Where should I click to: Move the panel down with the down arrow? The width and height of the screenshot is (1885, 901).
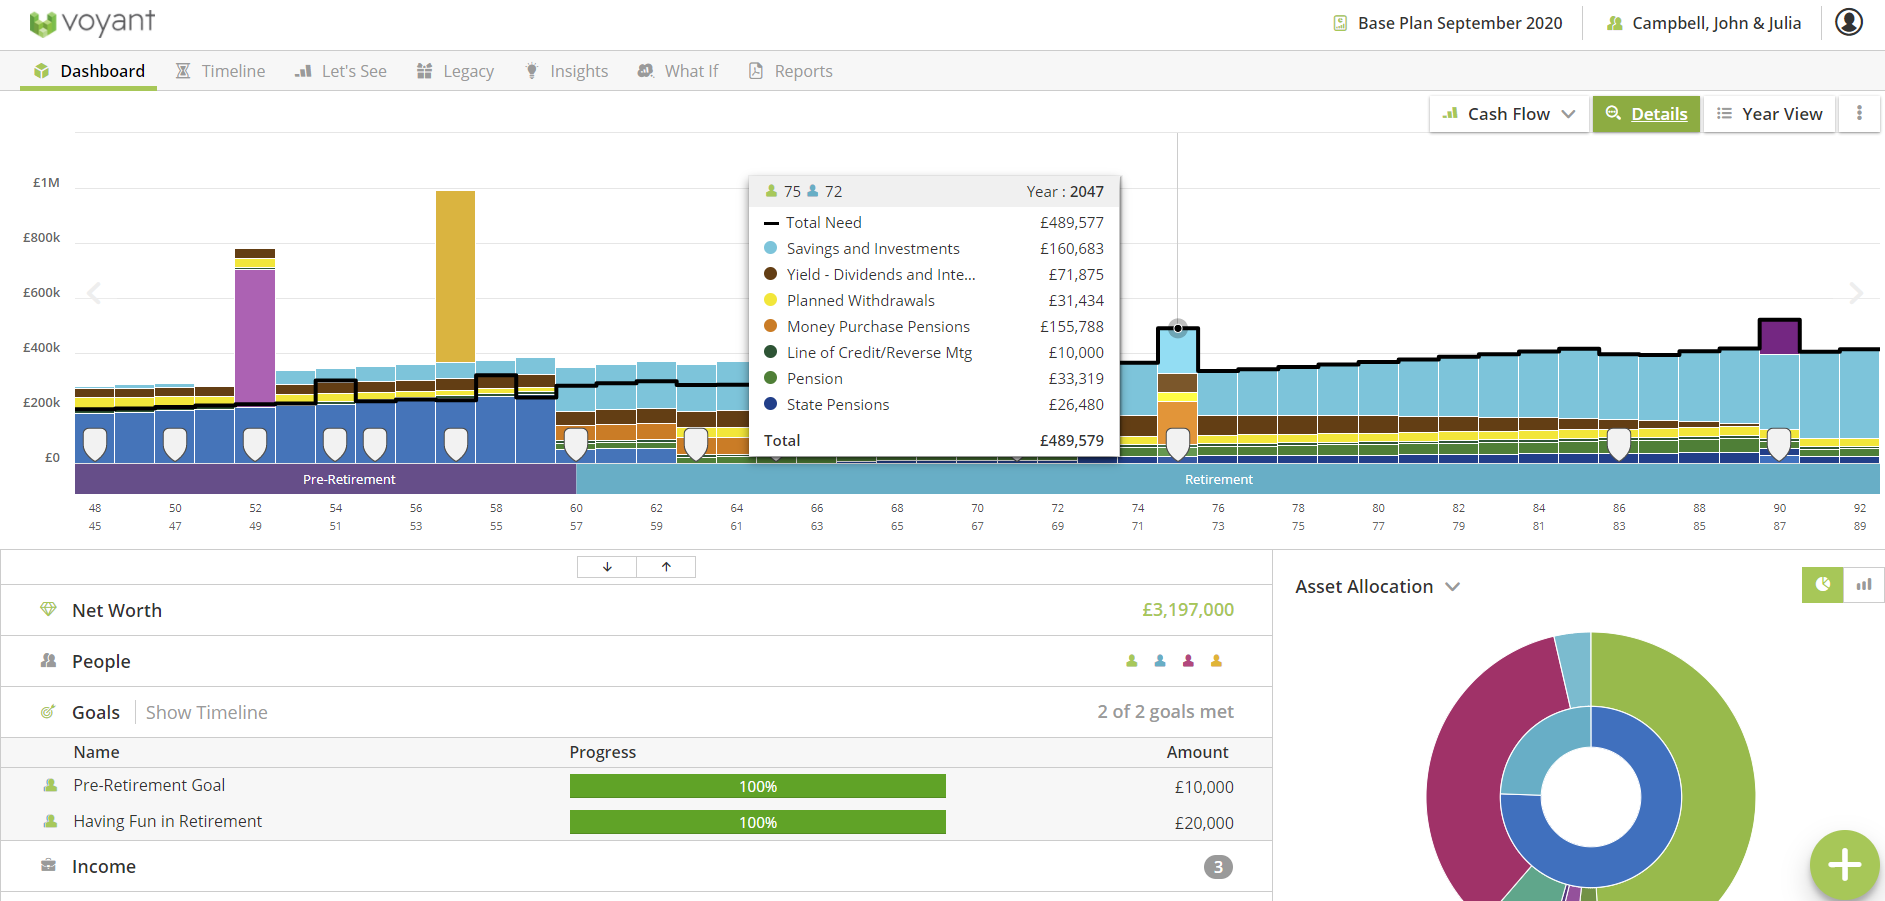click(607, 567)
